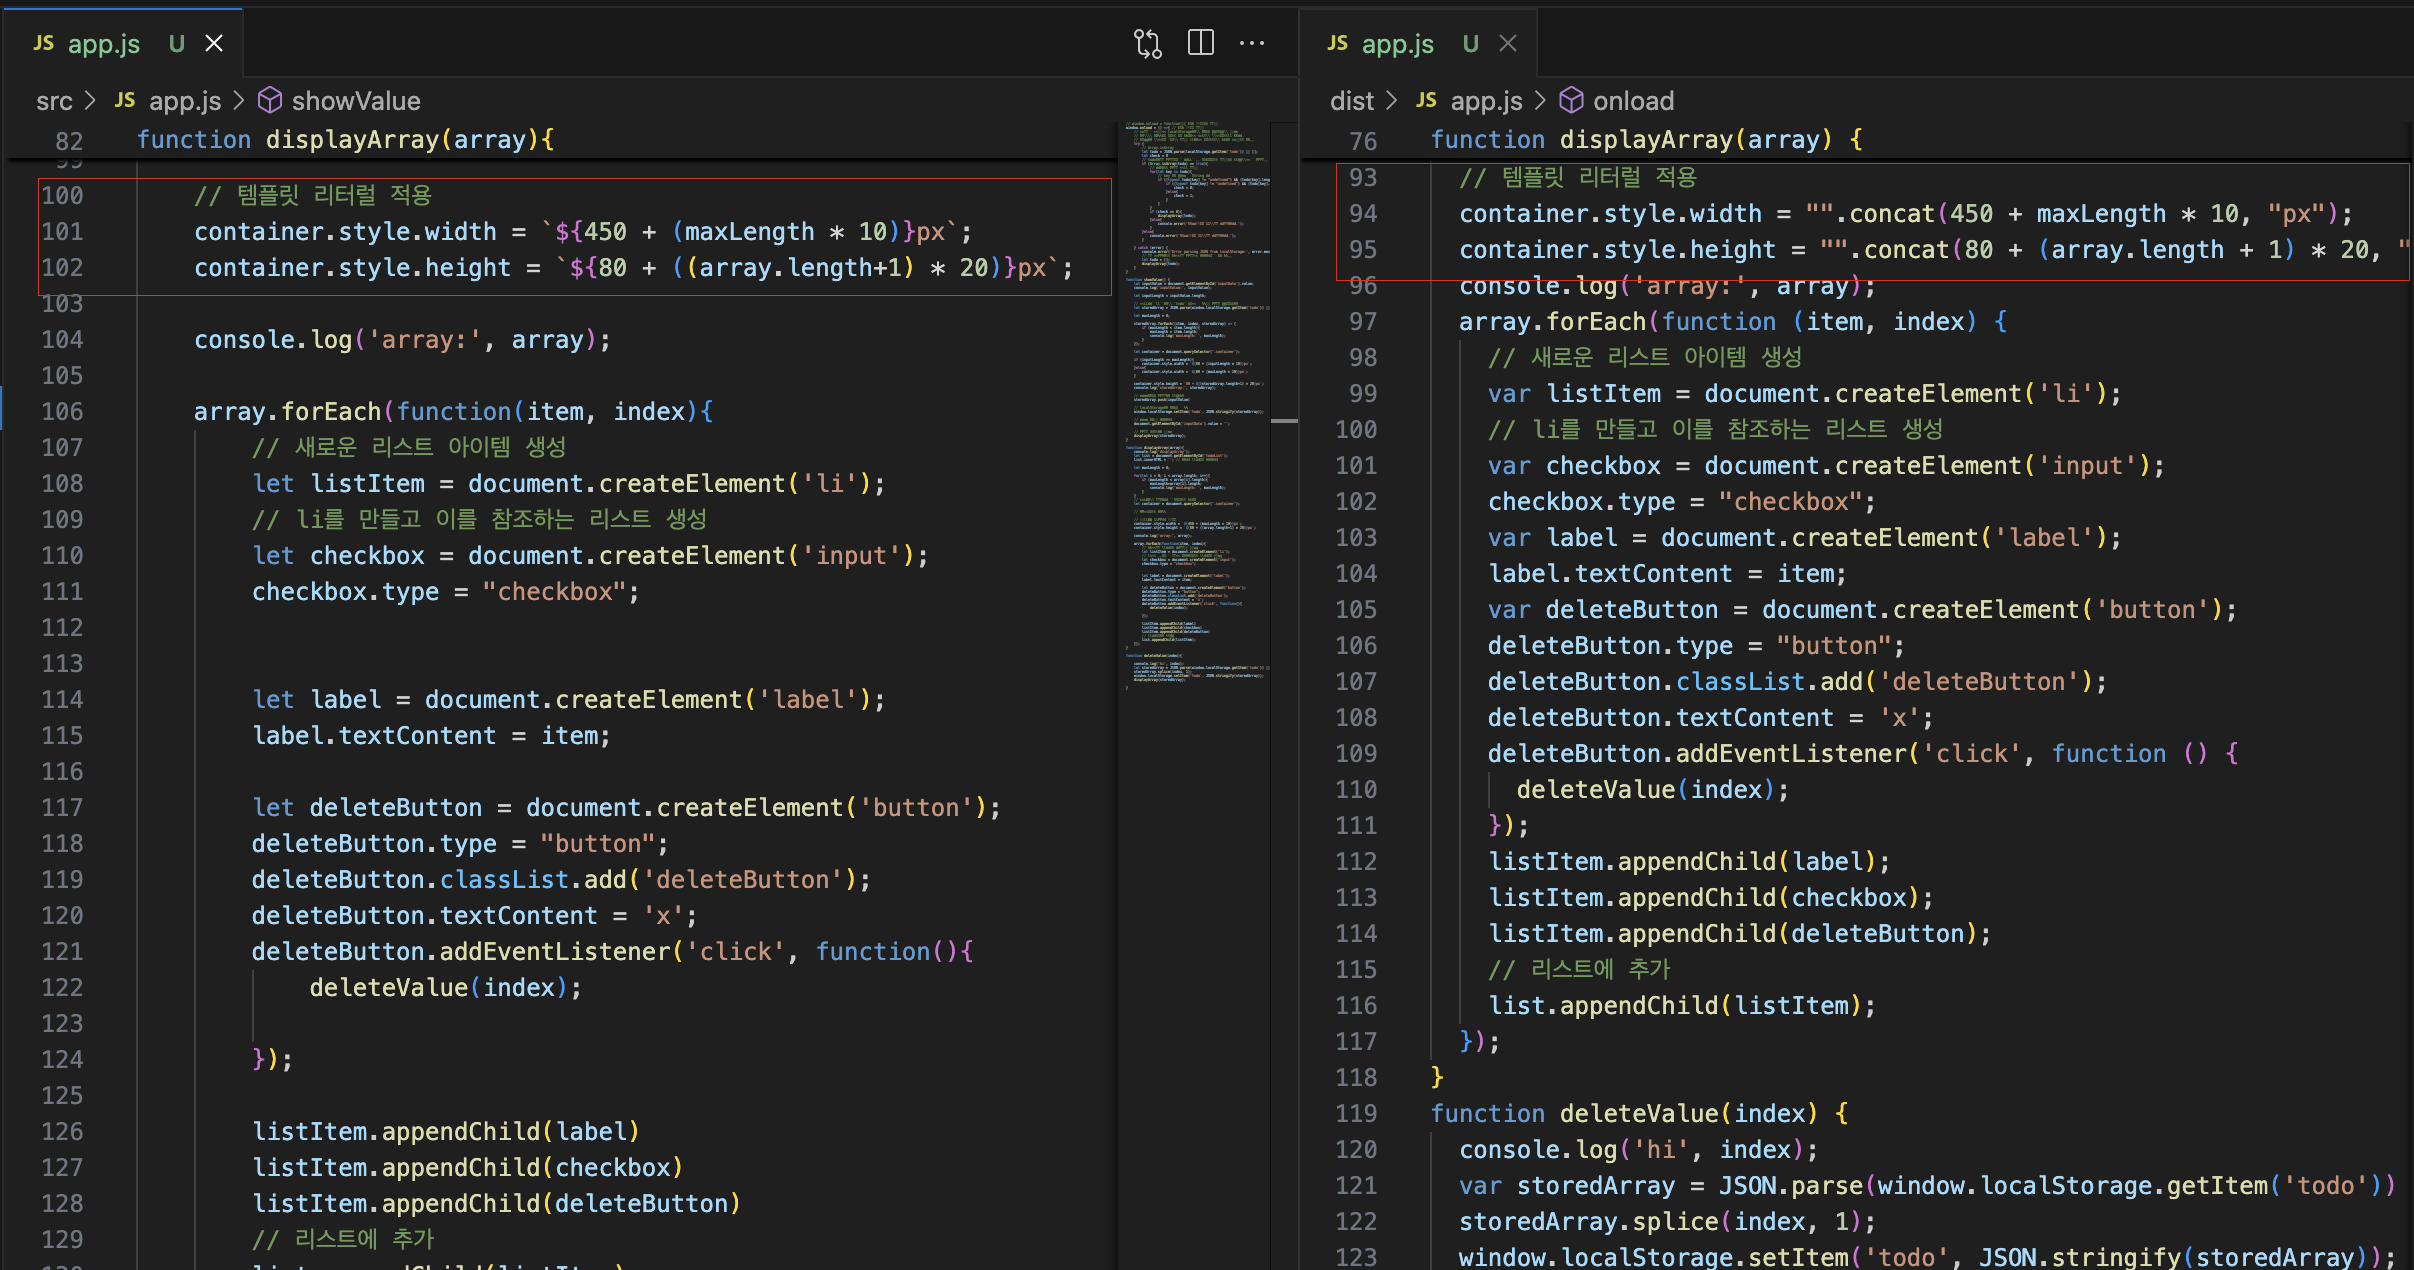Click line number 106 in left gutter
The image size is (2414, 1270).
pyautogui.click(x=62, y=411)
